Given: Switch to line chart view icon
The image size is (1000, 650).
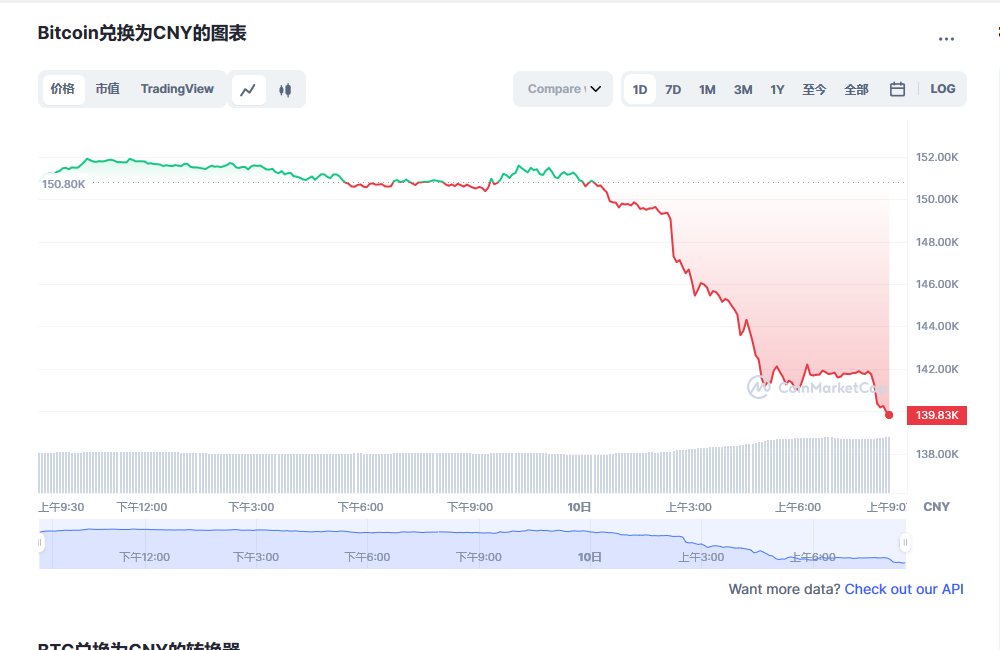Looking at the screenshot, I should pos(248,89).
